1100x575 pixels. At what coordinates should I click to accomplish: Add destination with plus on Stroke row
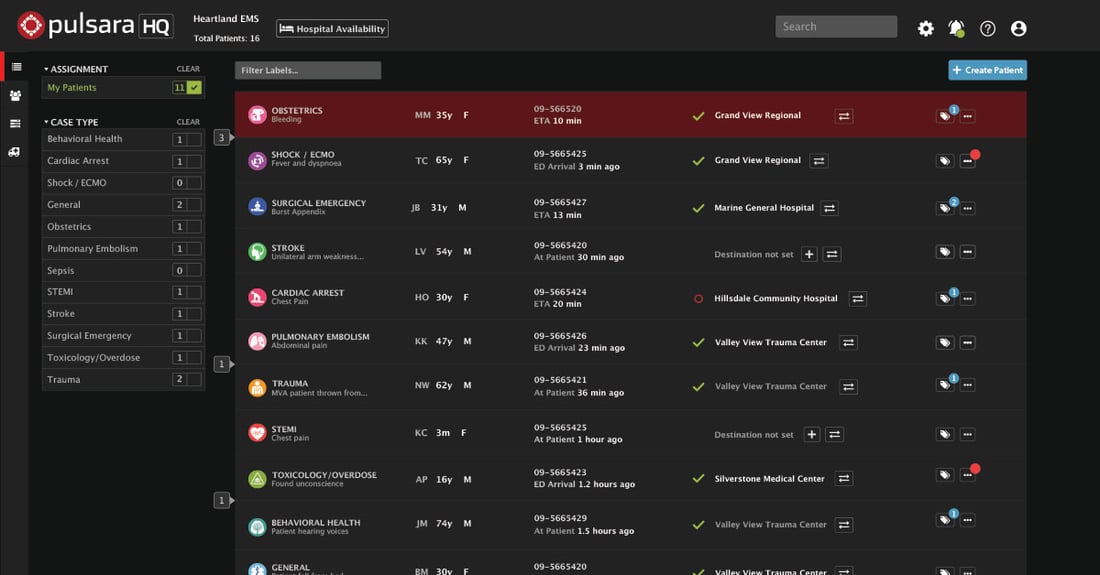tap(810, 254)
